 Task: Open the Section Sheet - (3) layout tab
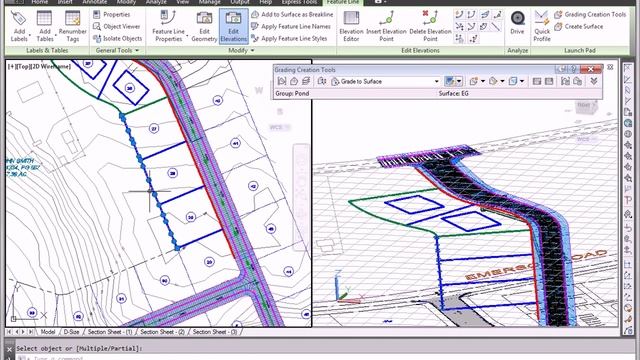click(x=215, y=332)
